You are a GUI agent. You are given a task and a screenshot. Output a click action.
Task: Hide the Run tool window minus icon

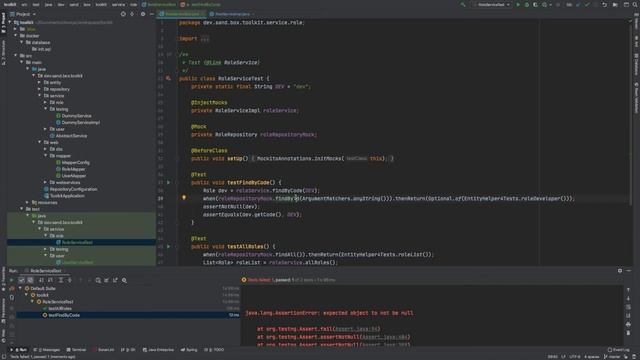point(629,271)
